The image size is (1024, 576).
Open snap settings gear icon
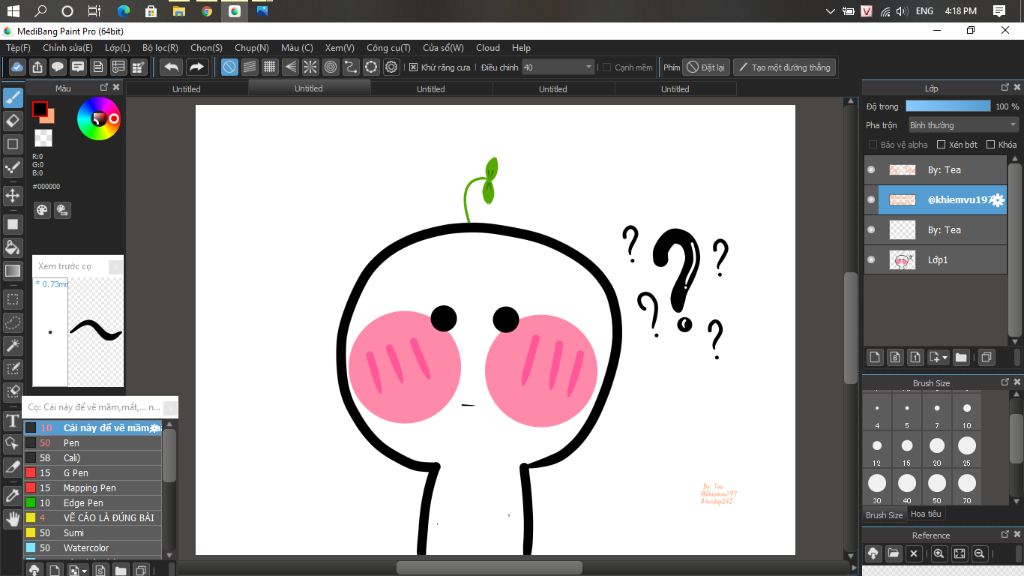click(391, 67)
